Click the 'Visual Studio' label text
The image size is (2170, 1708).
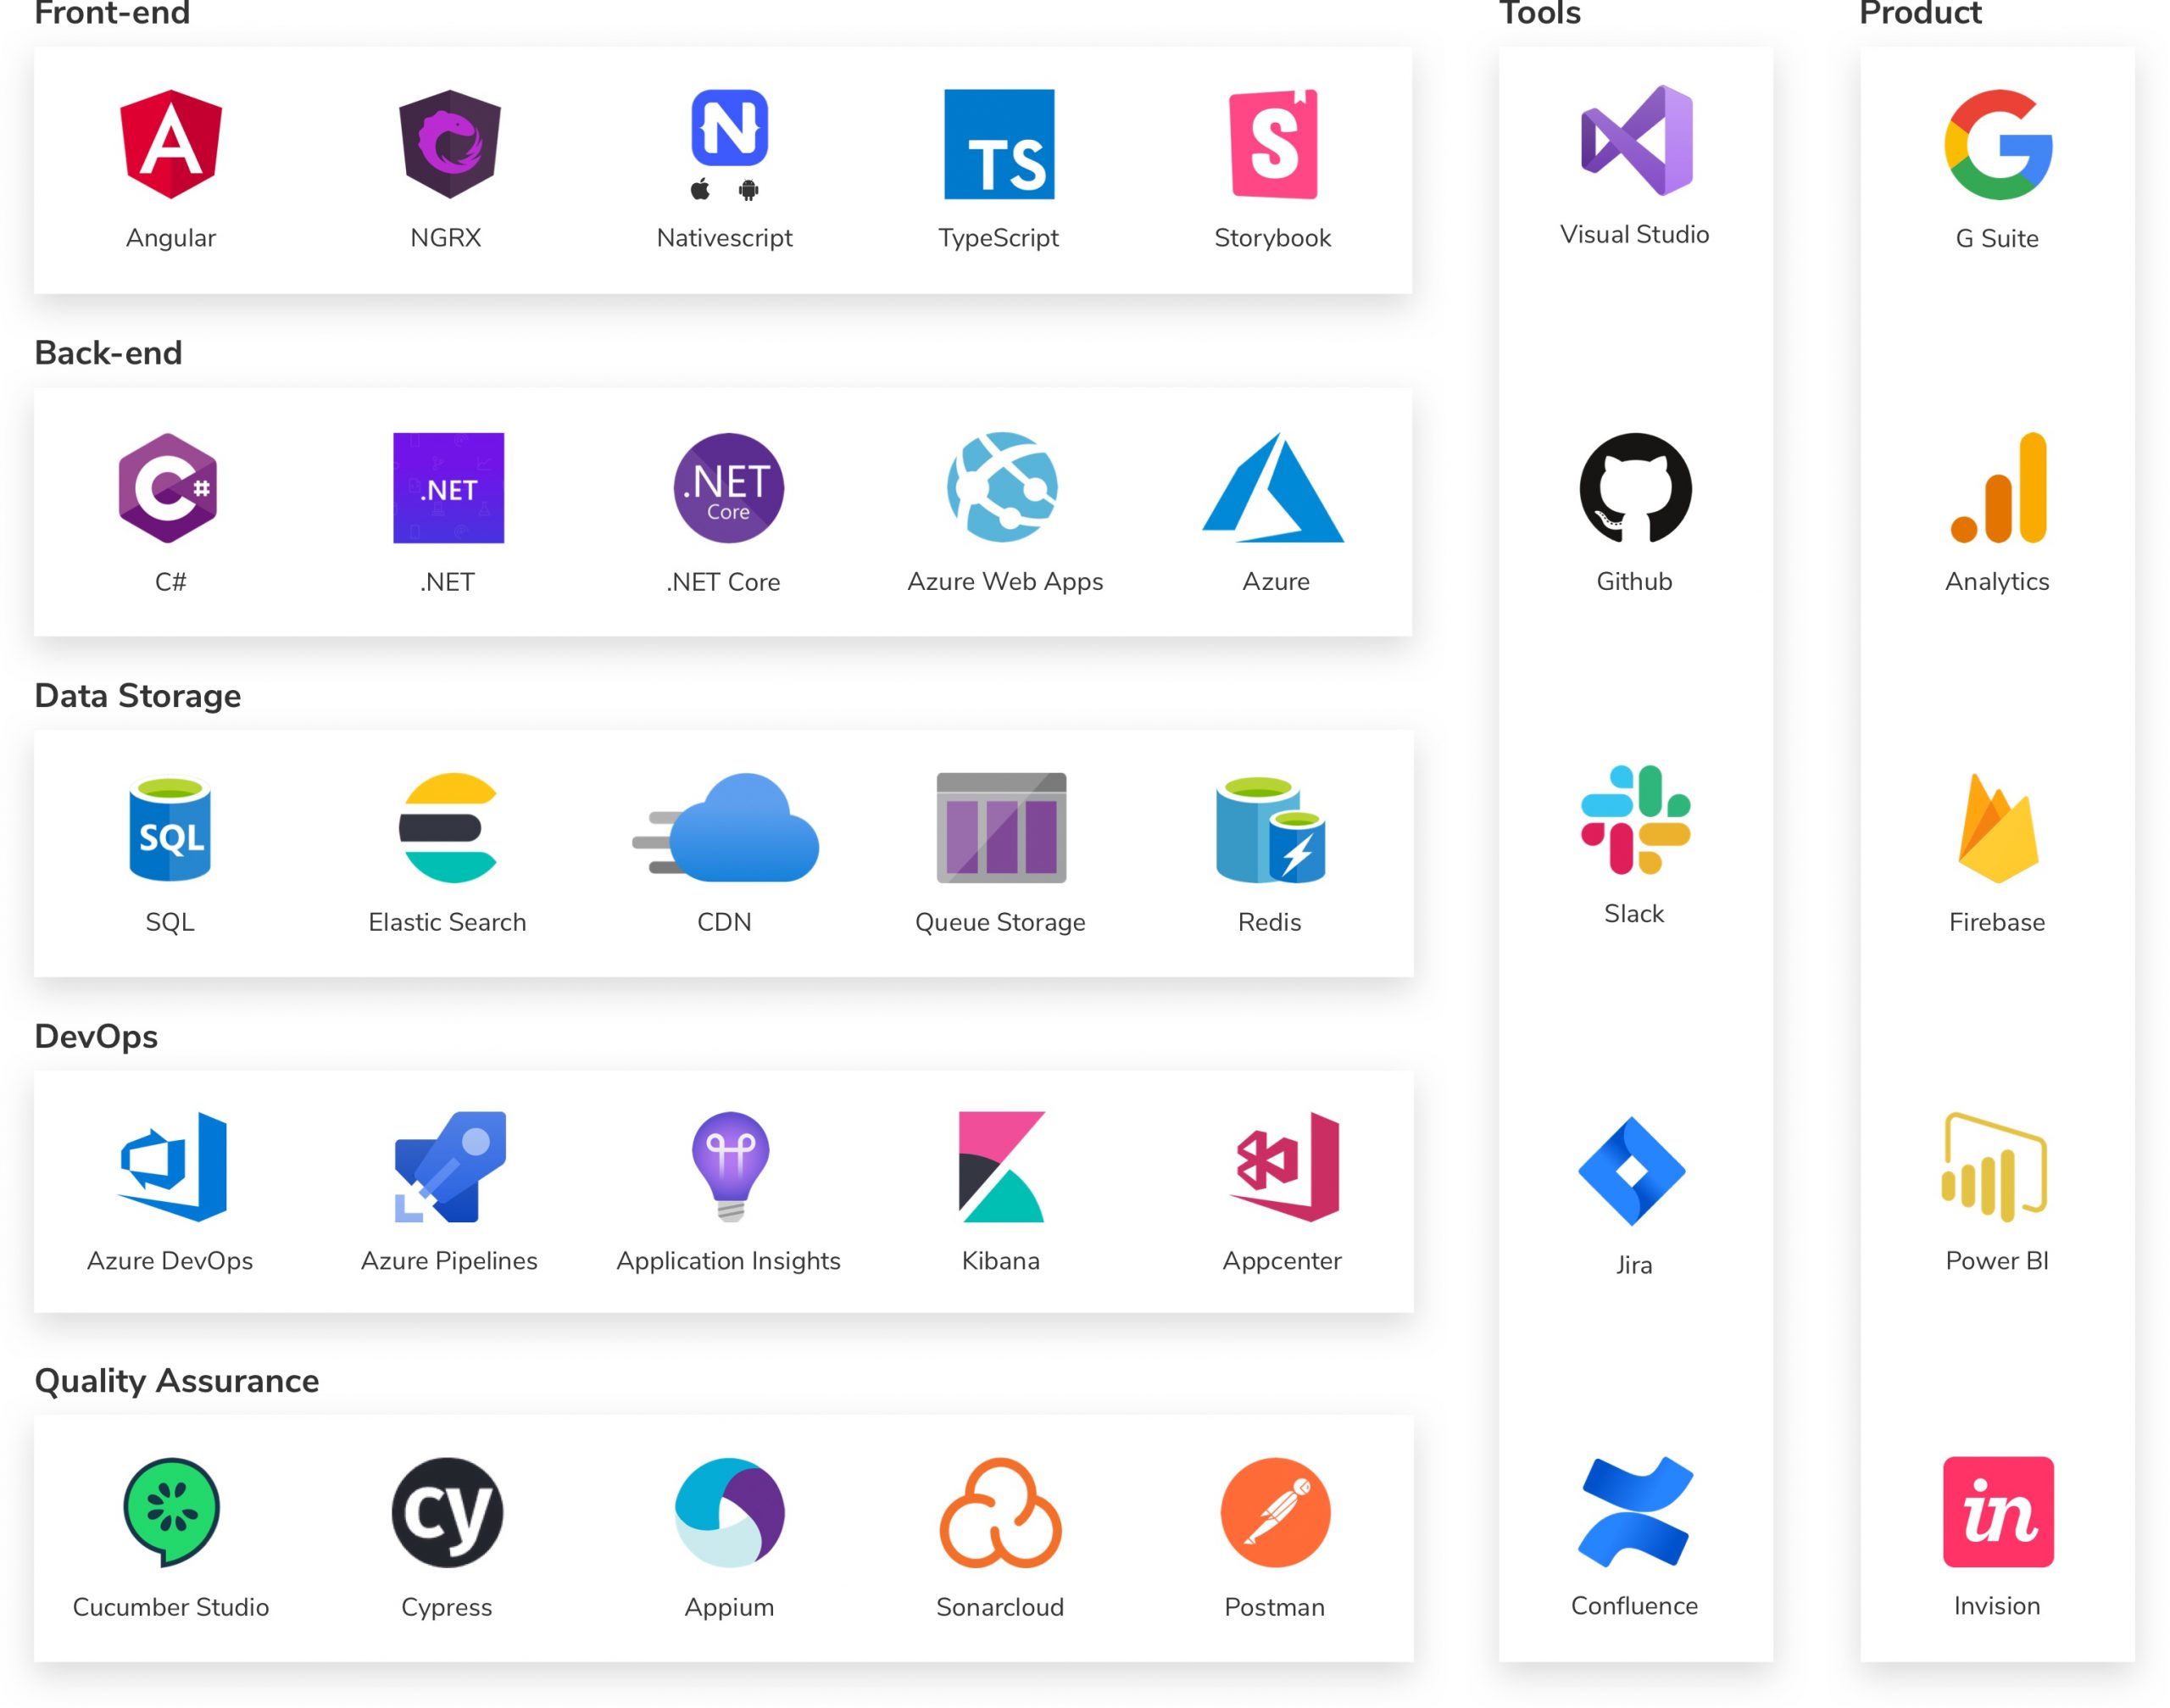pyautogui.click(x=1635, y=234)
